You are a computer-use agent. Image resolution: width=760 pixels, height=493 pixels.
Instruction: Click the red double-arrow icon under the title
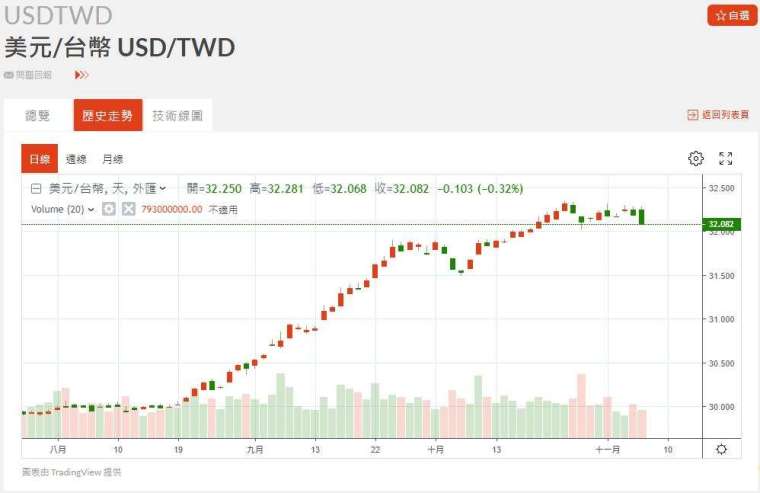point(81,75)
